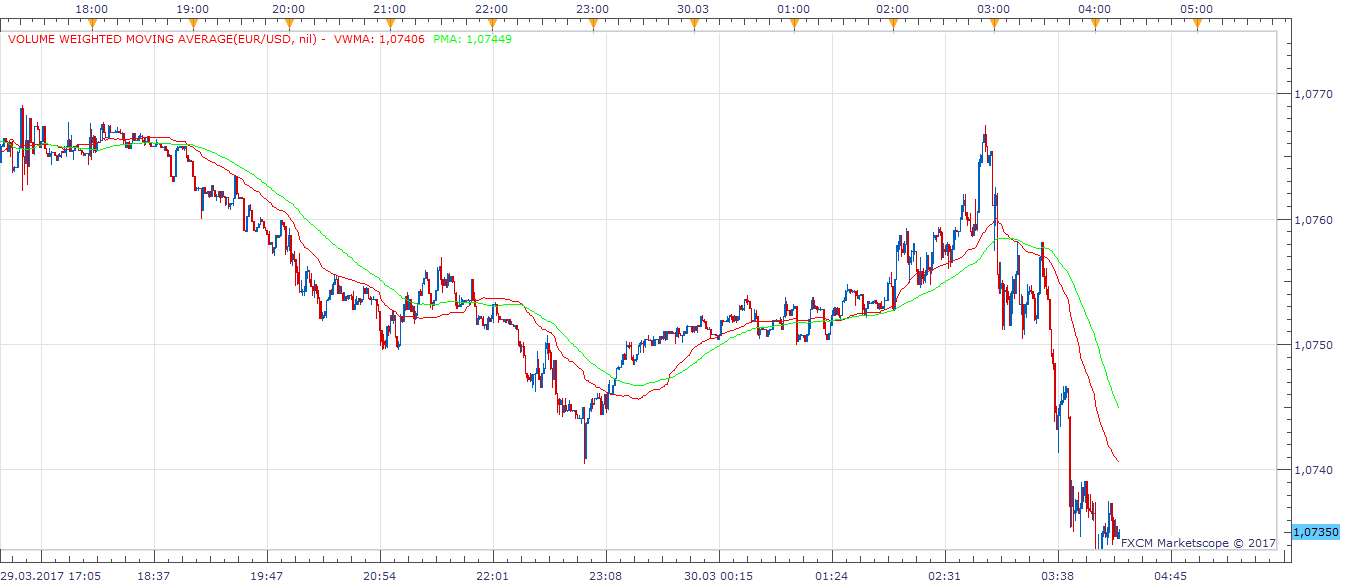The height and width of the screenshot is (588, 1349).
Task: Click the current price tag 1,07350
Action: (x=1316, y=533)
